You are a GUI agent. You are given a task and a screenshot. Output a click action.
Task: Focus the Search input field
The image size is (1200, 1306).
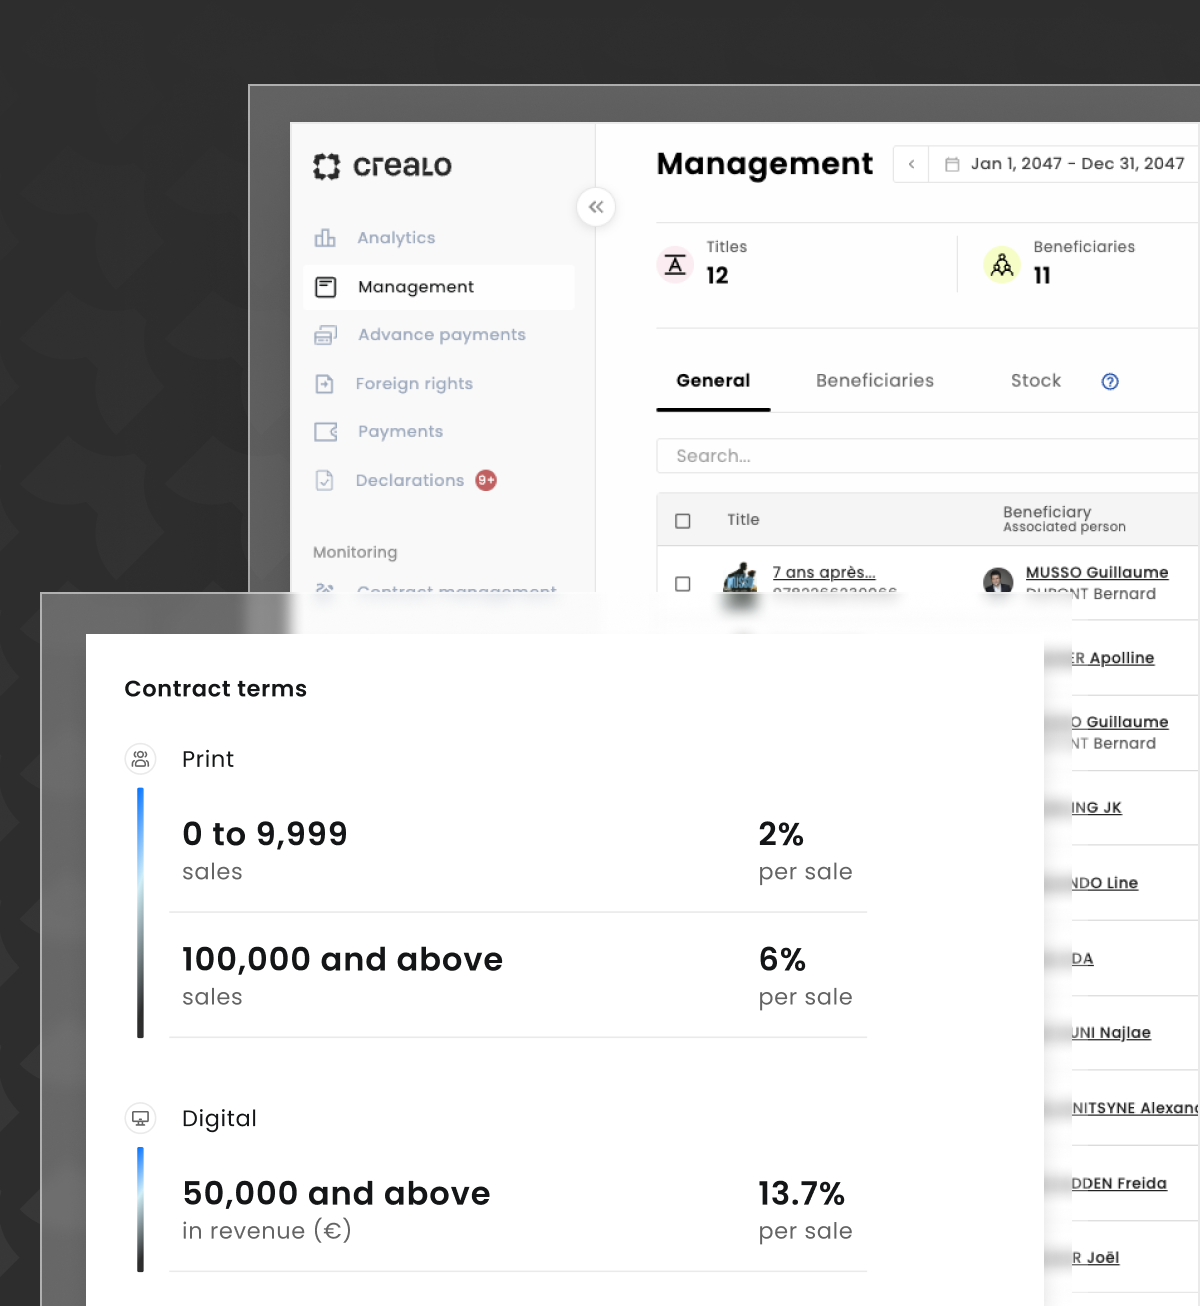pos(927,456)
